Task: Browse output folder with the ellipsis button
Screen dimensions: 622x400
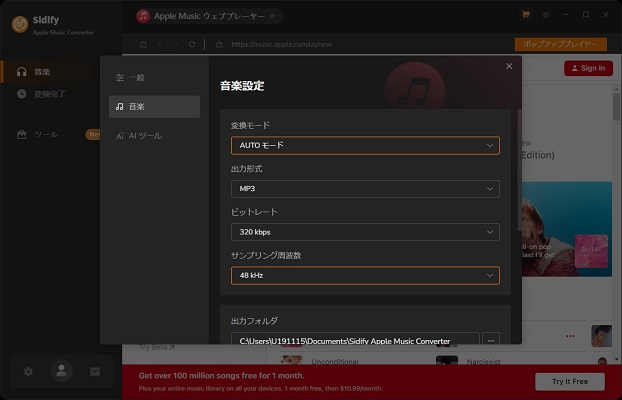Action: pyautogui.click(x=491, y=340)
